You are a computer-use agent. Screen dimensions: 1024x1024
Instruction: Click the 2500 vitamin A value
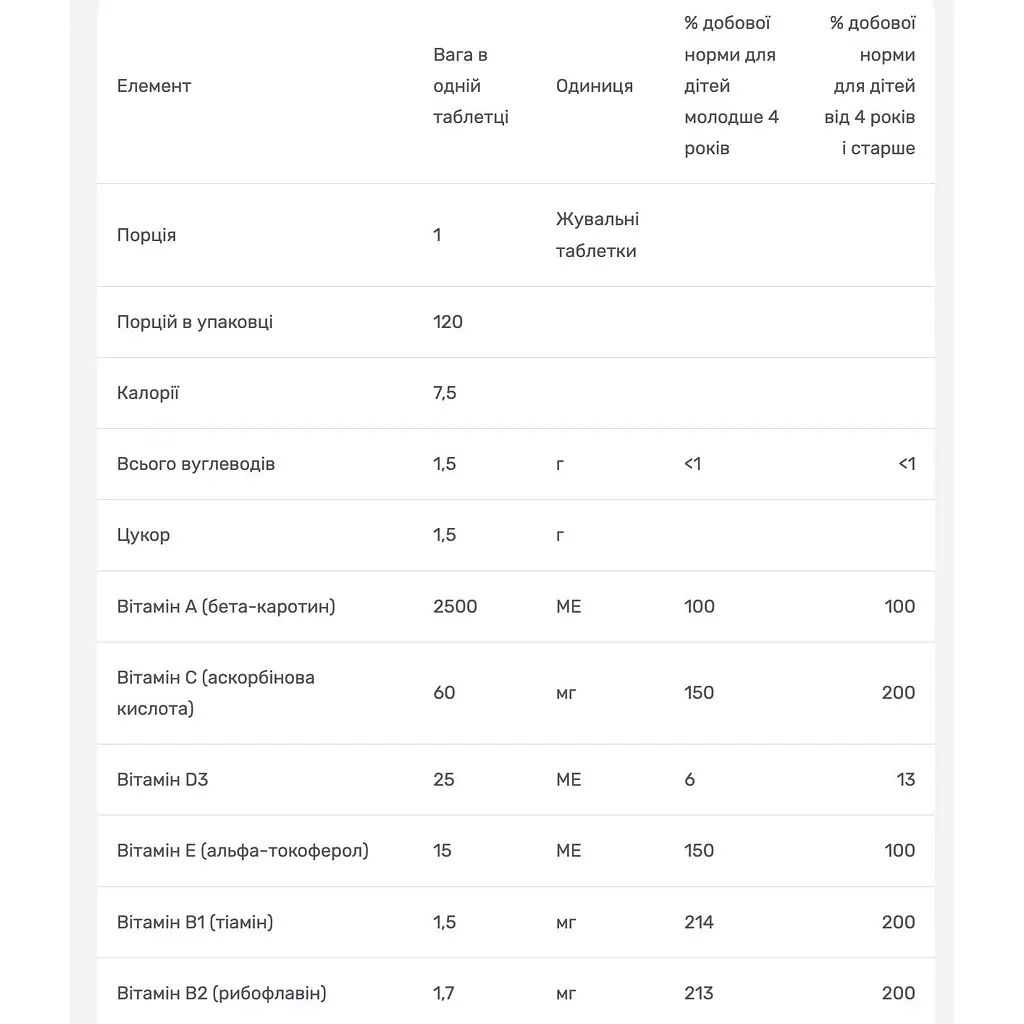pyautogui.click(x=455, y=607)
